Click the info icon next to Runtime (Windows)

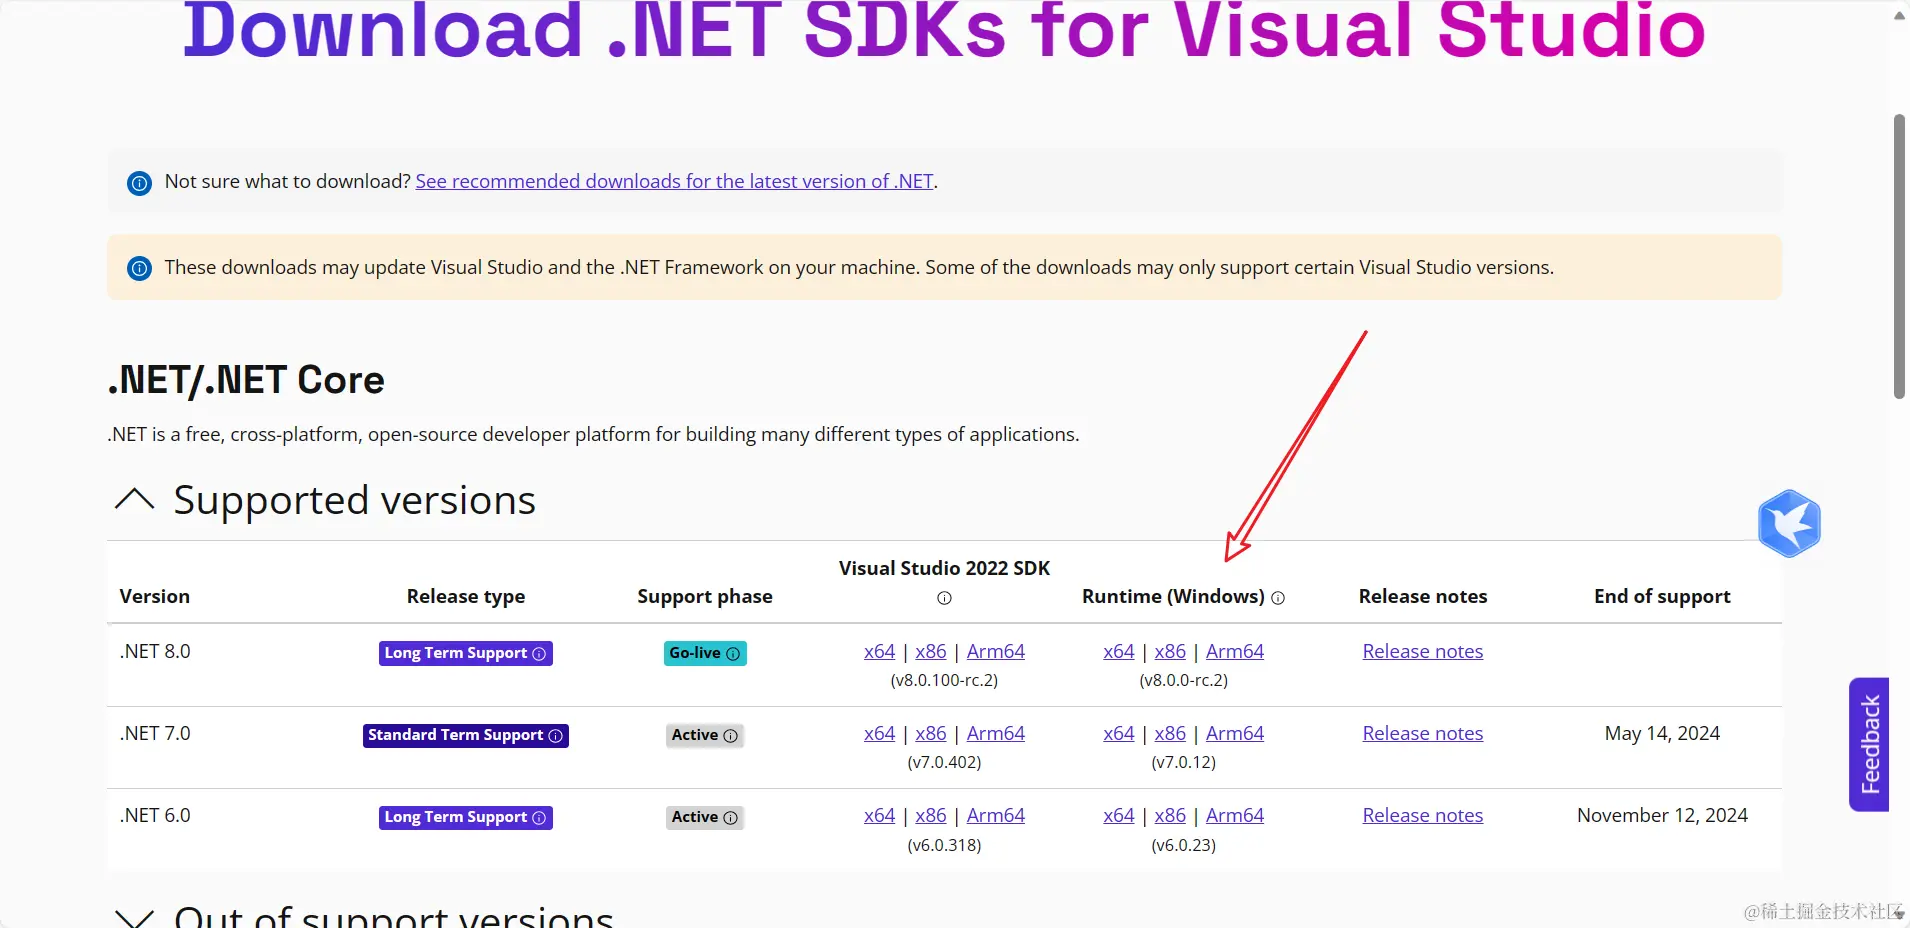click(x=1278, y=598)
